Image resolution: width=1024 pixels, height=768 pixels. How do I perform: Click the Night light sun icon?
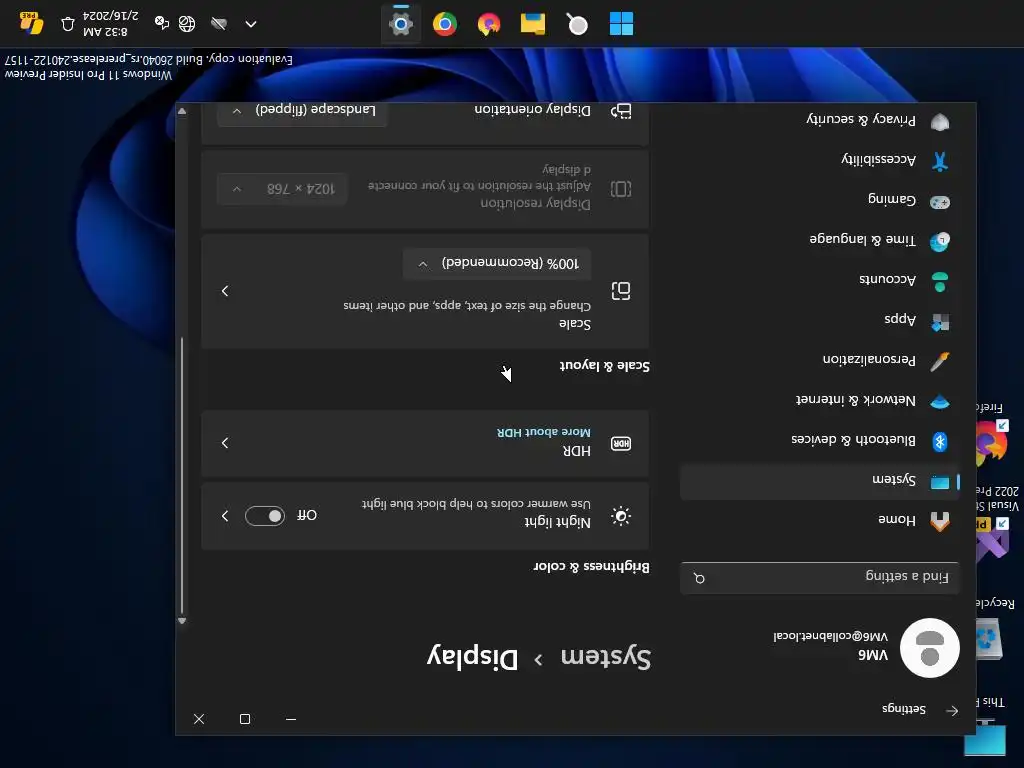coord(620,516)
